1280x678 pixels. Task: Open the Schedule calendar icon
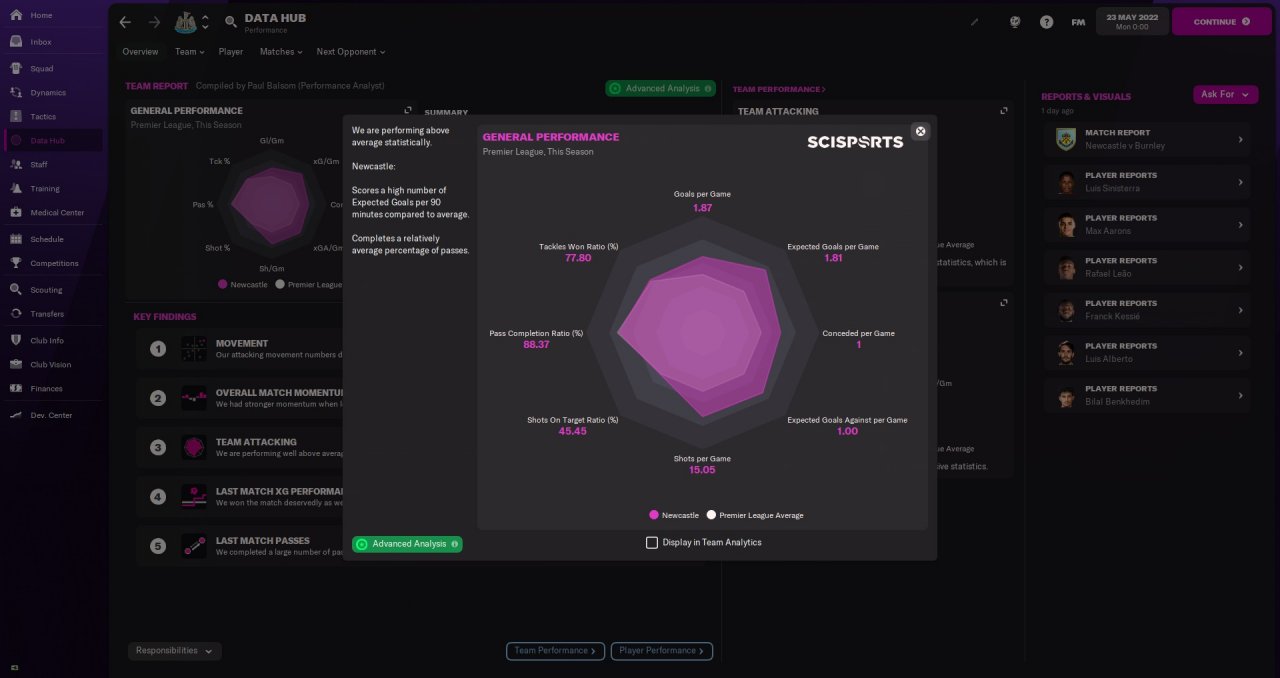16,239
